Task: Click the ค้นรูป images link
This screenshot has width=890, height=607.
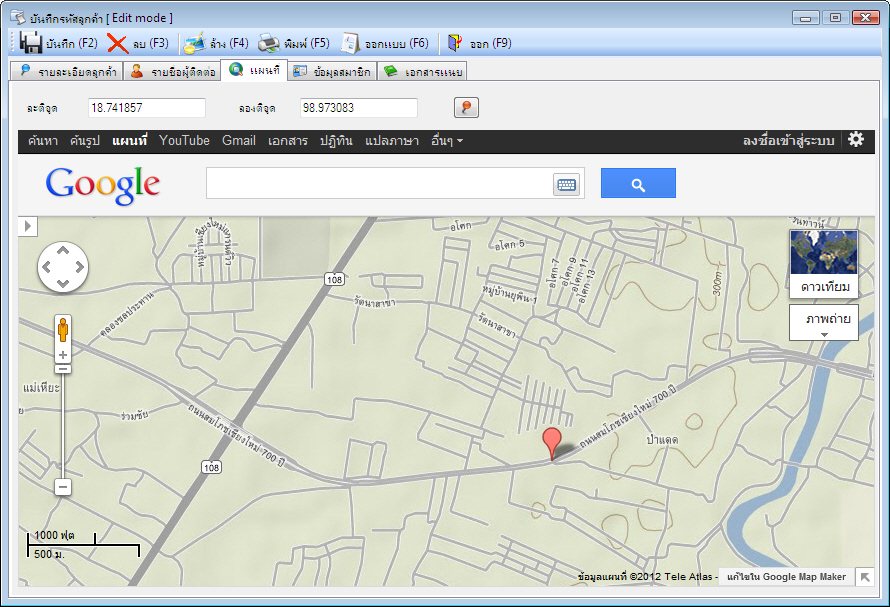Action: pos(85,141)
